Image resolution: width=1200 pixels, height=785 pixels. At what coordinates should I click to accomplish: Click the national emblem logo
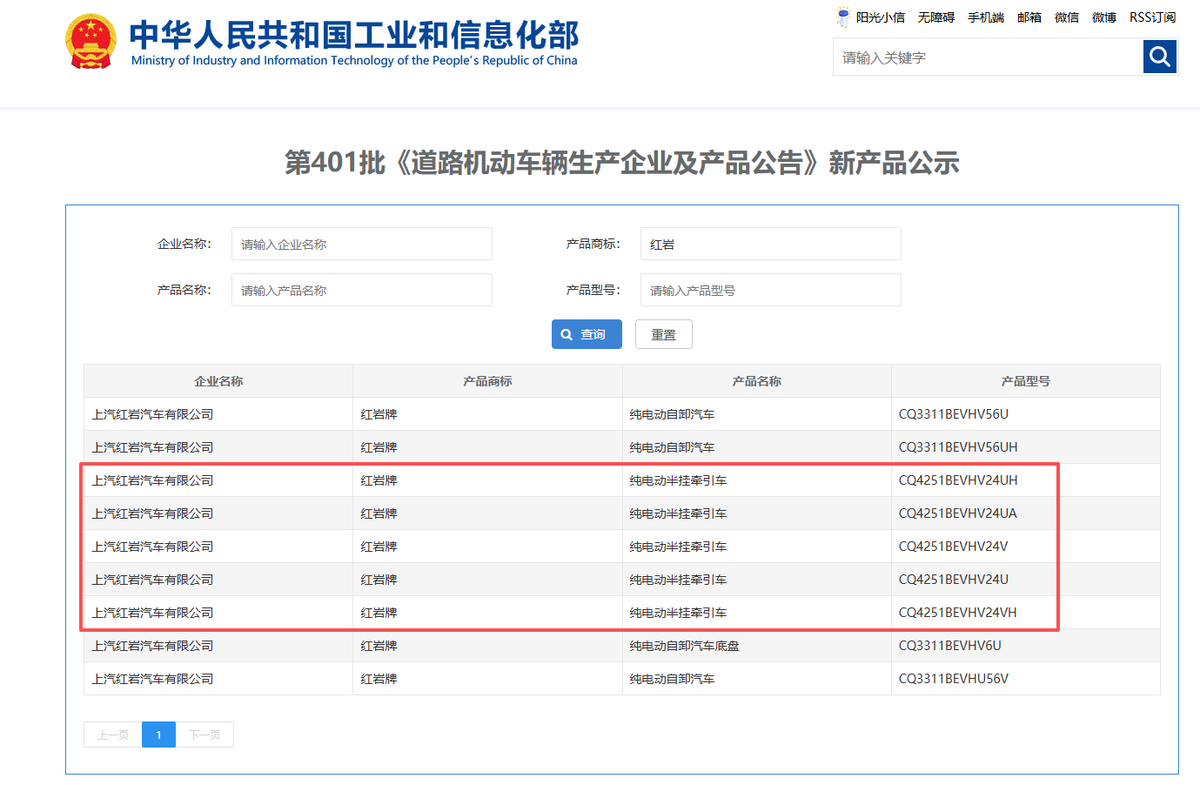coord(90,41)
